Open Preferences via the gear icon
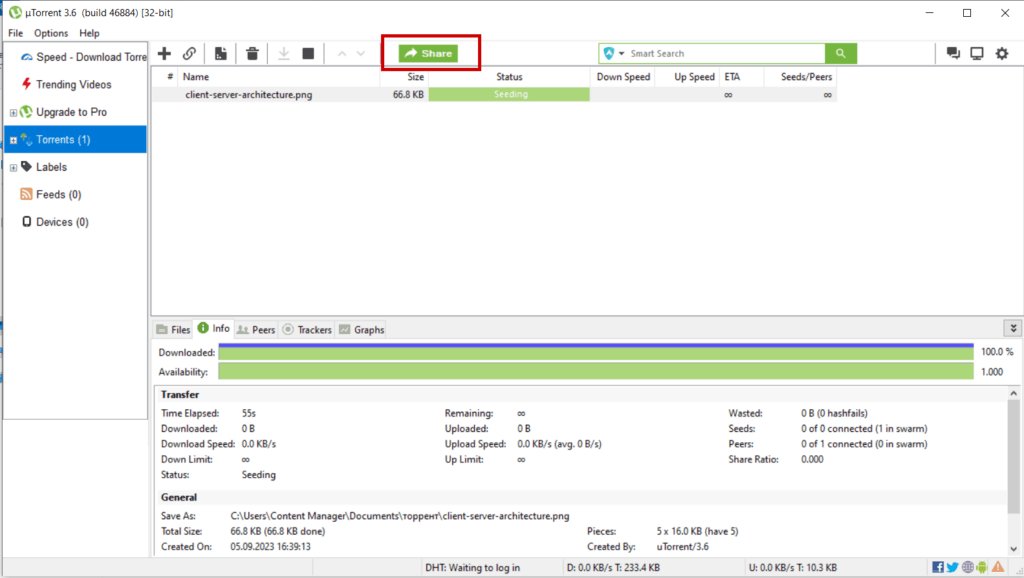The height and width of the screenshot is (578, 1024). pyautogui.click(x=1001, y=53)
